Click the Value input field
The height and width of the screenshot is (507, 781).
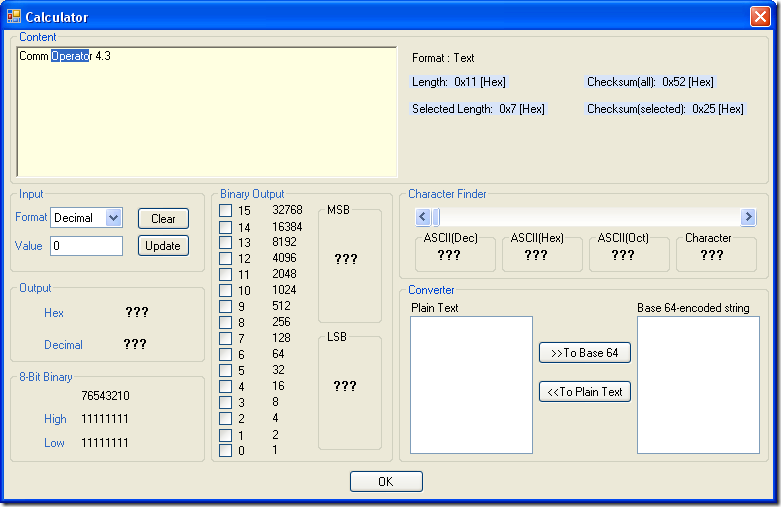(x=87, y=246)
